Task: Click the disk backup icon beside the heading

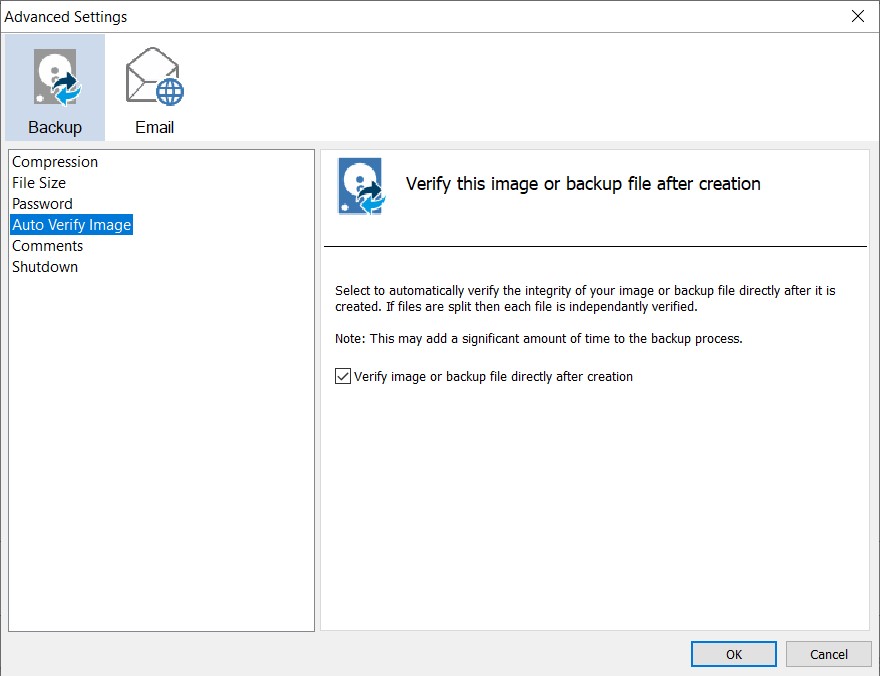Action: (x=361, y=186)
